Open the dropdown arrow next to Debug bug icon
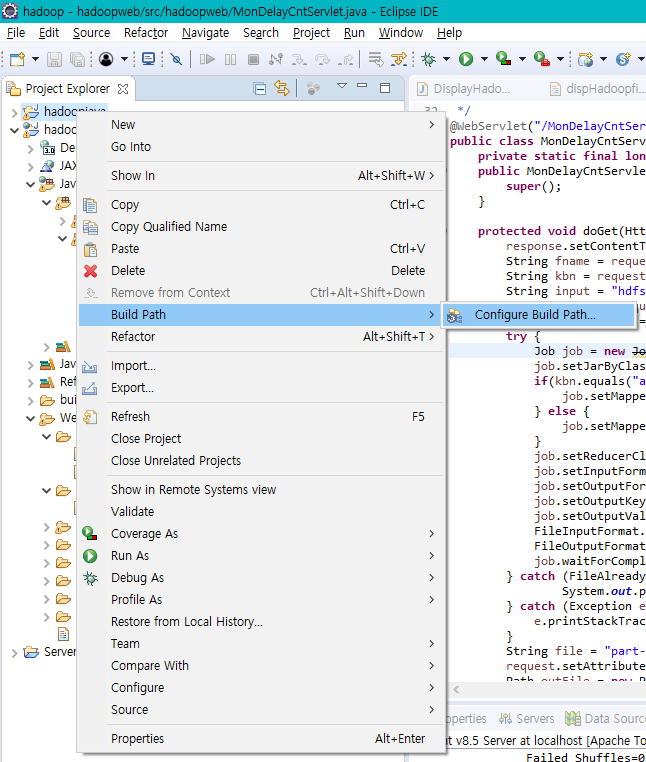The image size is (646, 762). click(446, 59)
